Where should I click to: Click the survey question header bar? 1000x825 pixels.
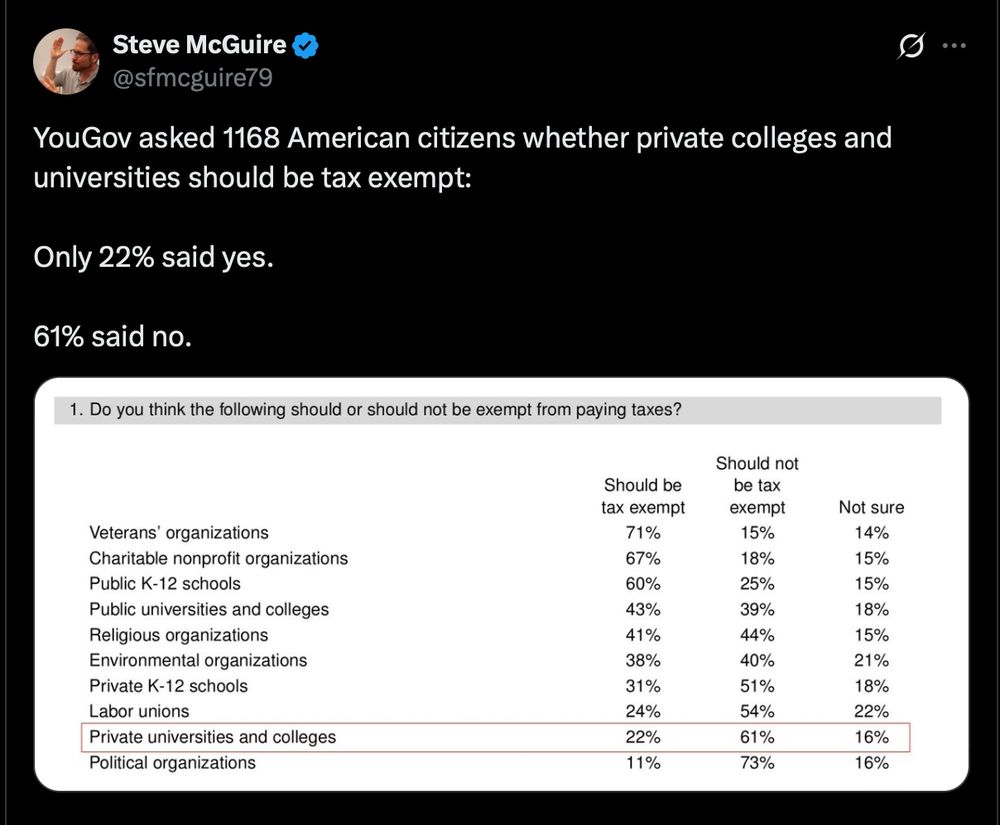[497, 410]
